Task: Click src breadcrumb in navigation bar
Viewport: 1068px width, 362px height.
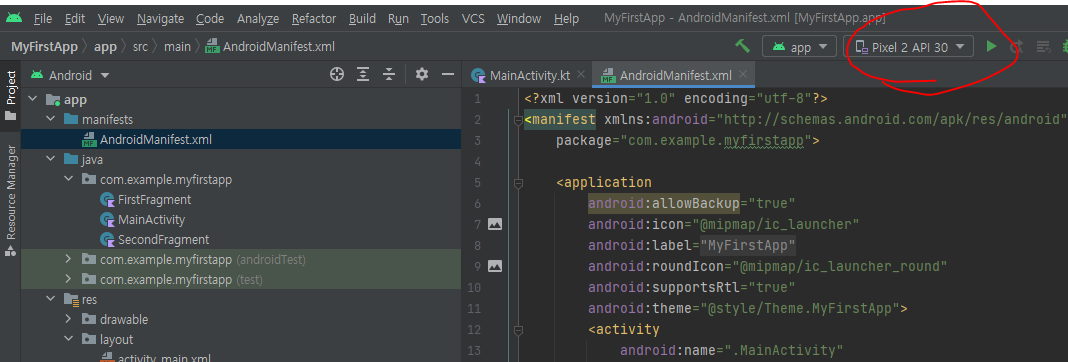Action: pos(140,47)
